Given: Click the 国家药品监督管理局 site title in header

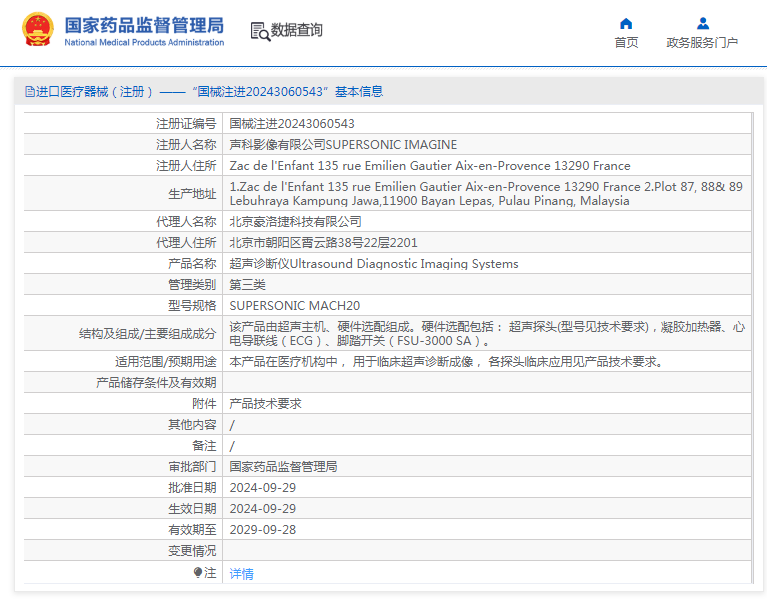Looking at the screenshot, I should coord(144,25).
